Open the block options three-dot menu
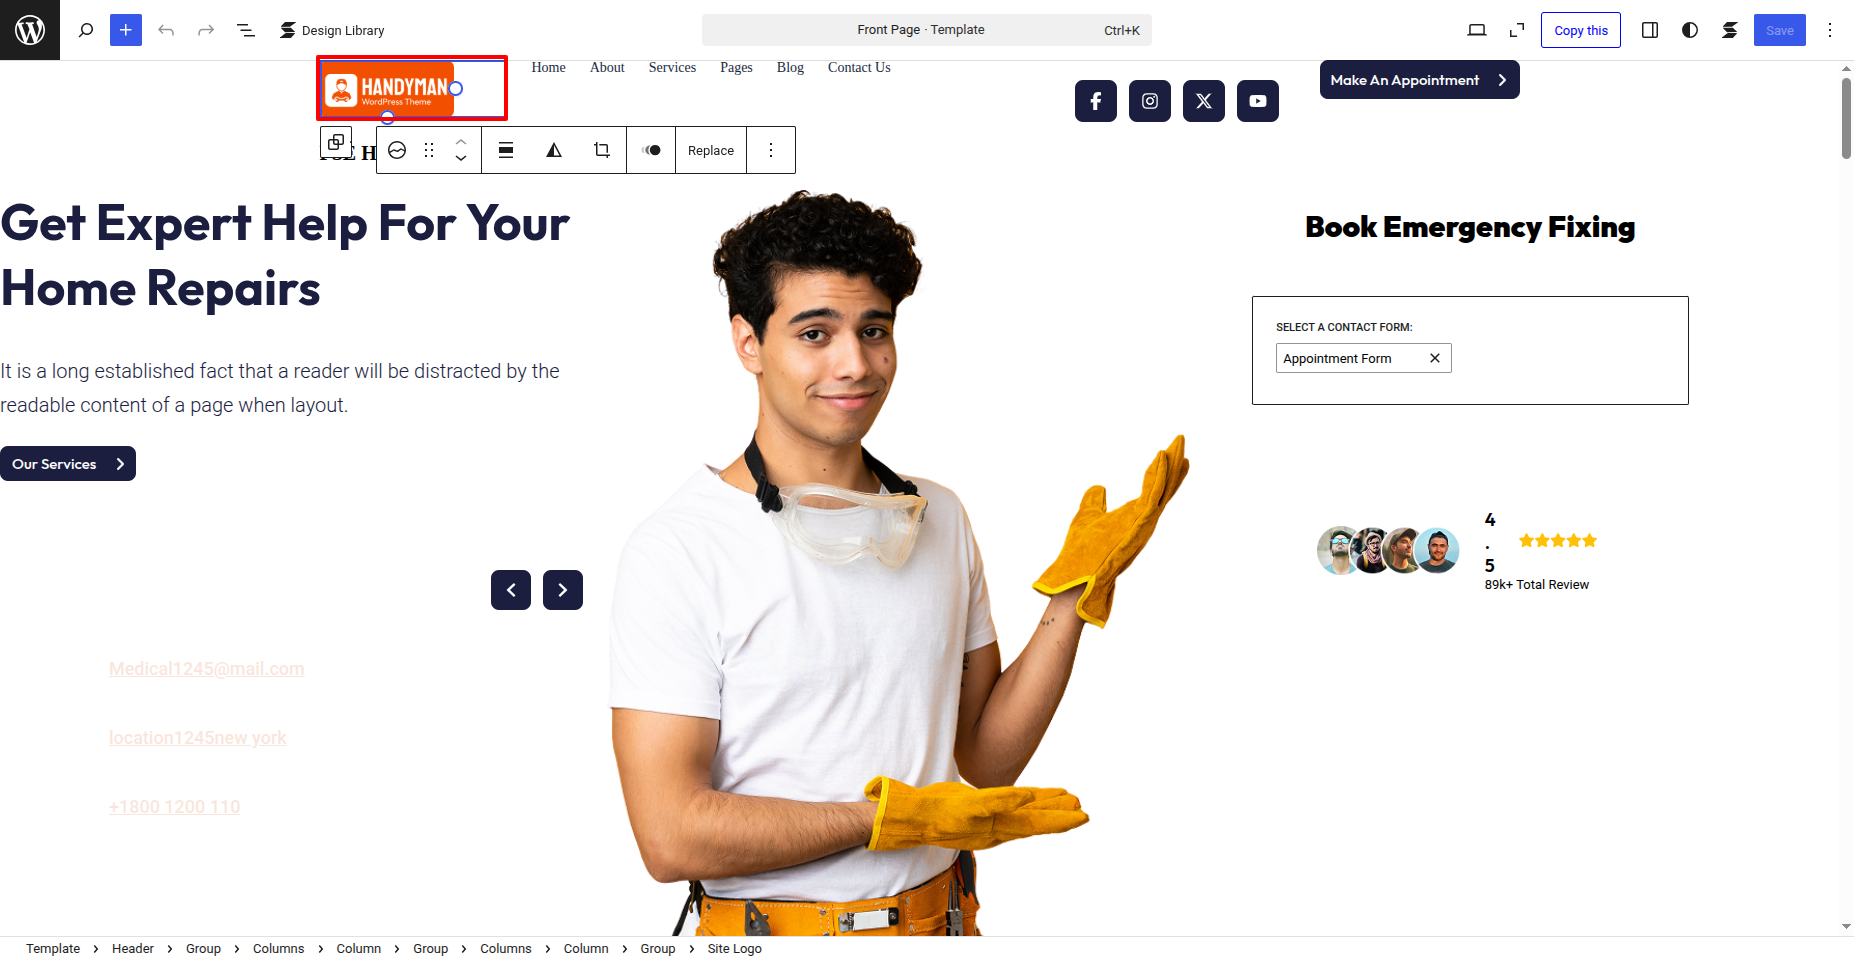The width and height of the screenshot is (1854, 961). (x=771, y=150)
